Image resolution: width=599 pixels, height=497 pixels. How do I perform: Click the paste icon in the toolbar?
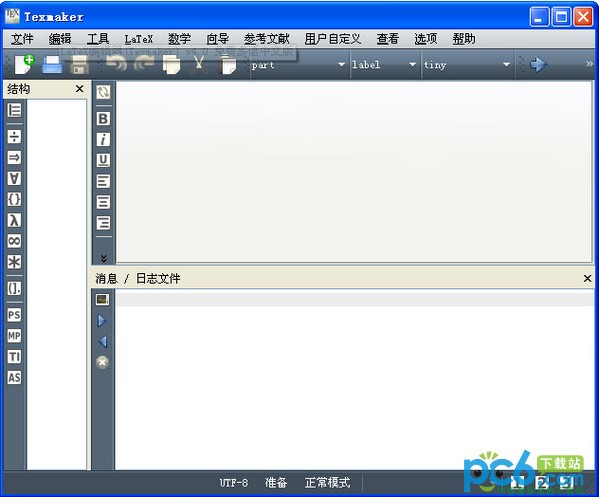click(228, 64)
